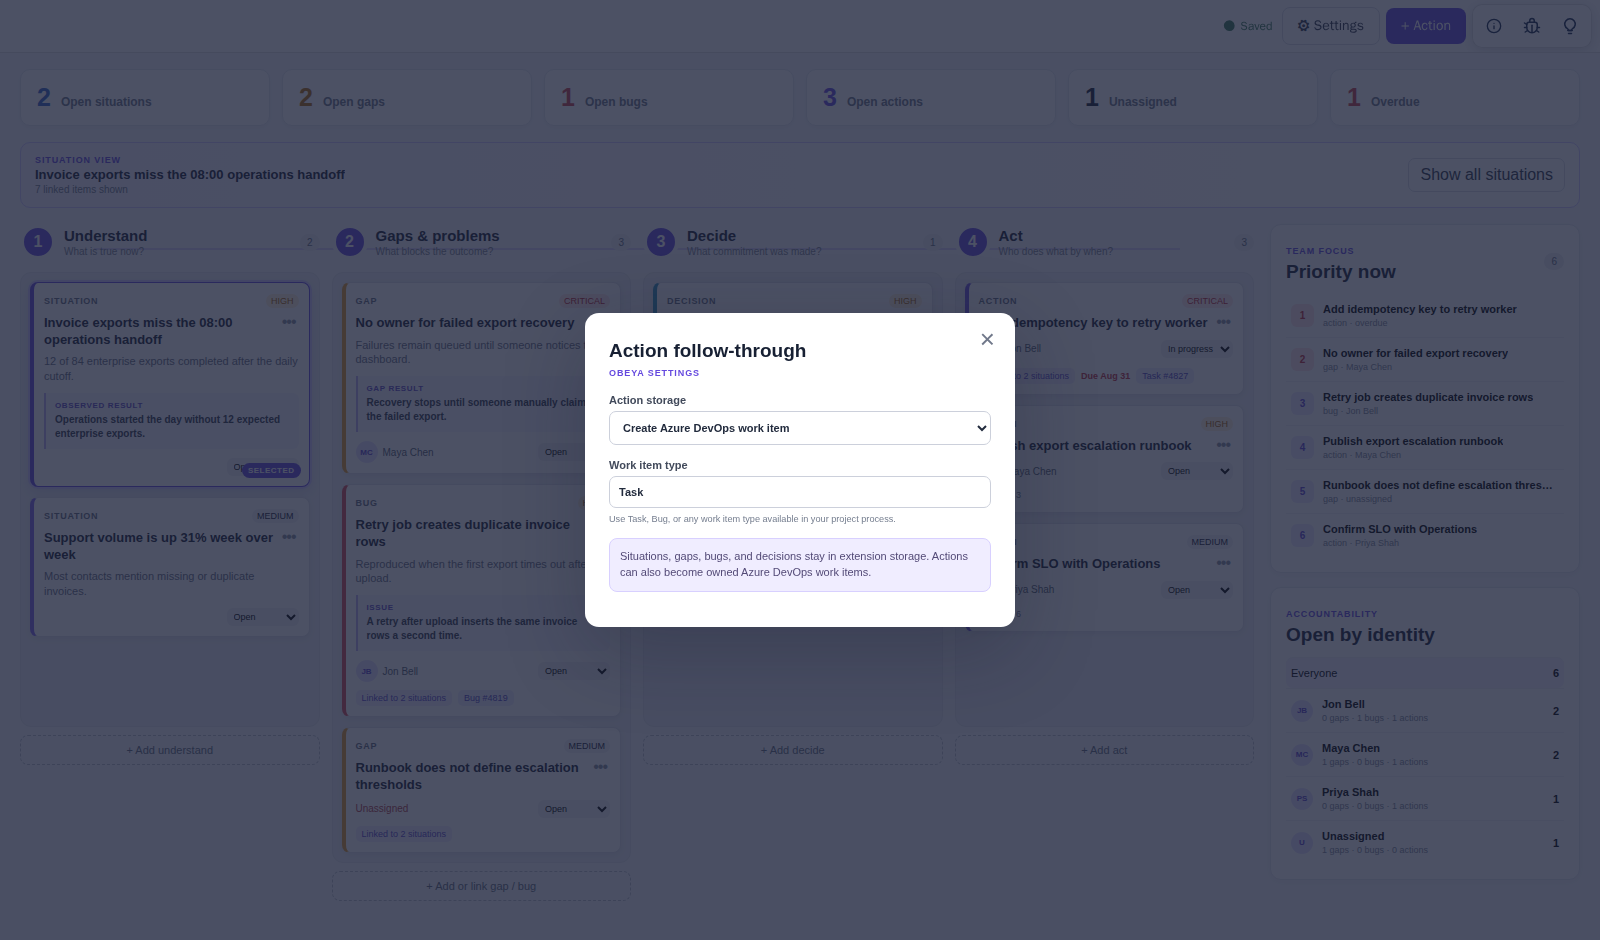Click Linked to 2 situations on Runbook card

(x=404, y=834)
